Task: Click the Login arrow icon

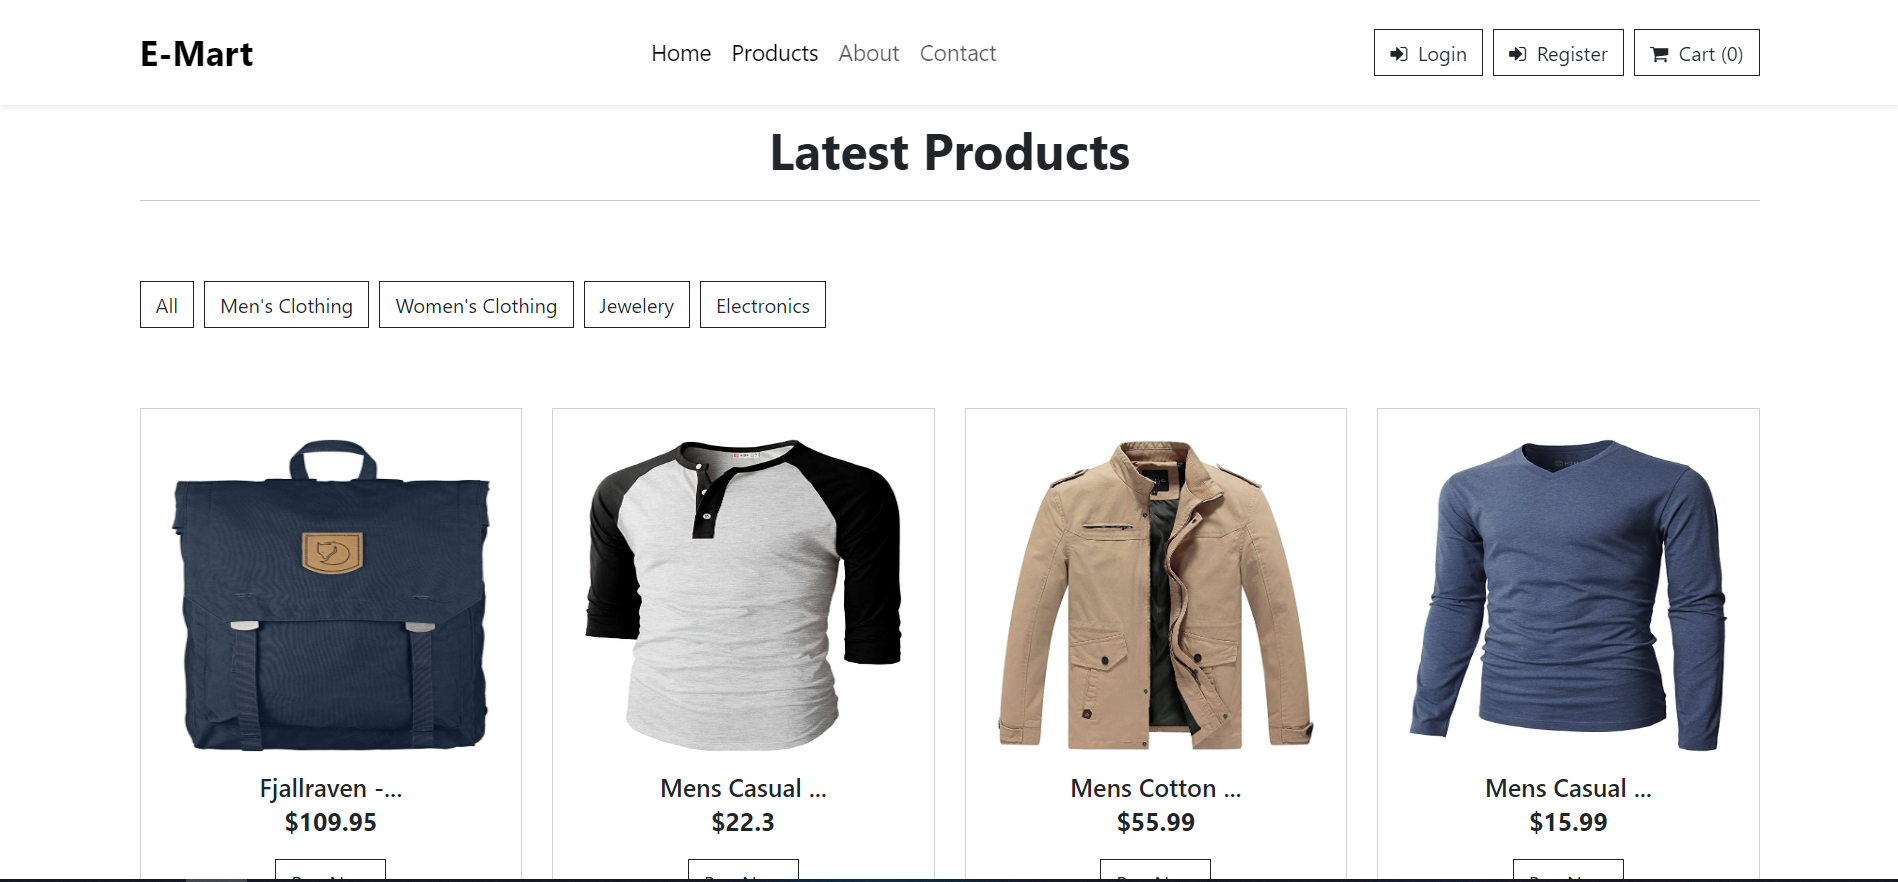Action: click(x=1399, y=54)
